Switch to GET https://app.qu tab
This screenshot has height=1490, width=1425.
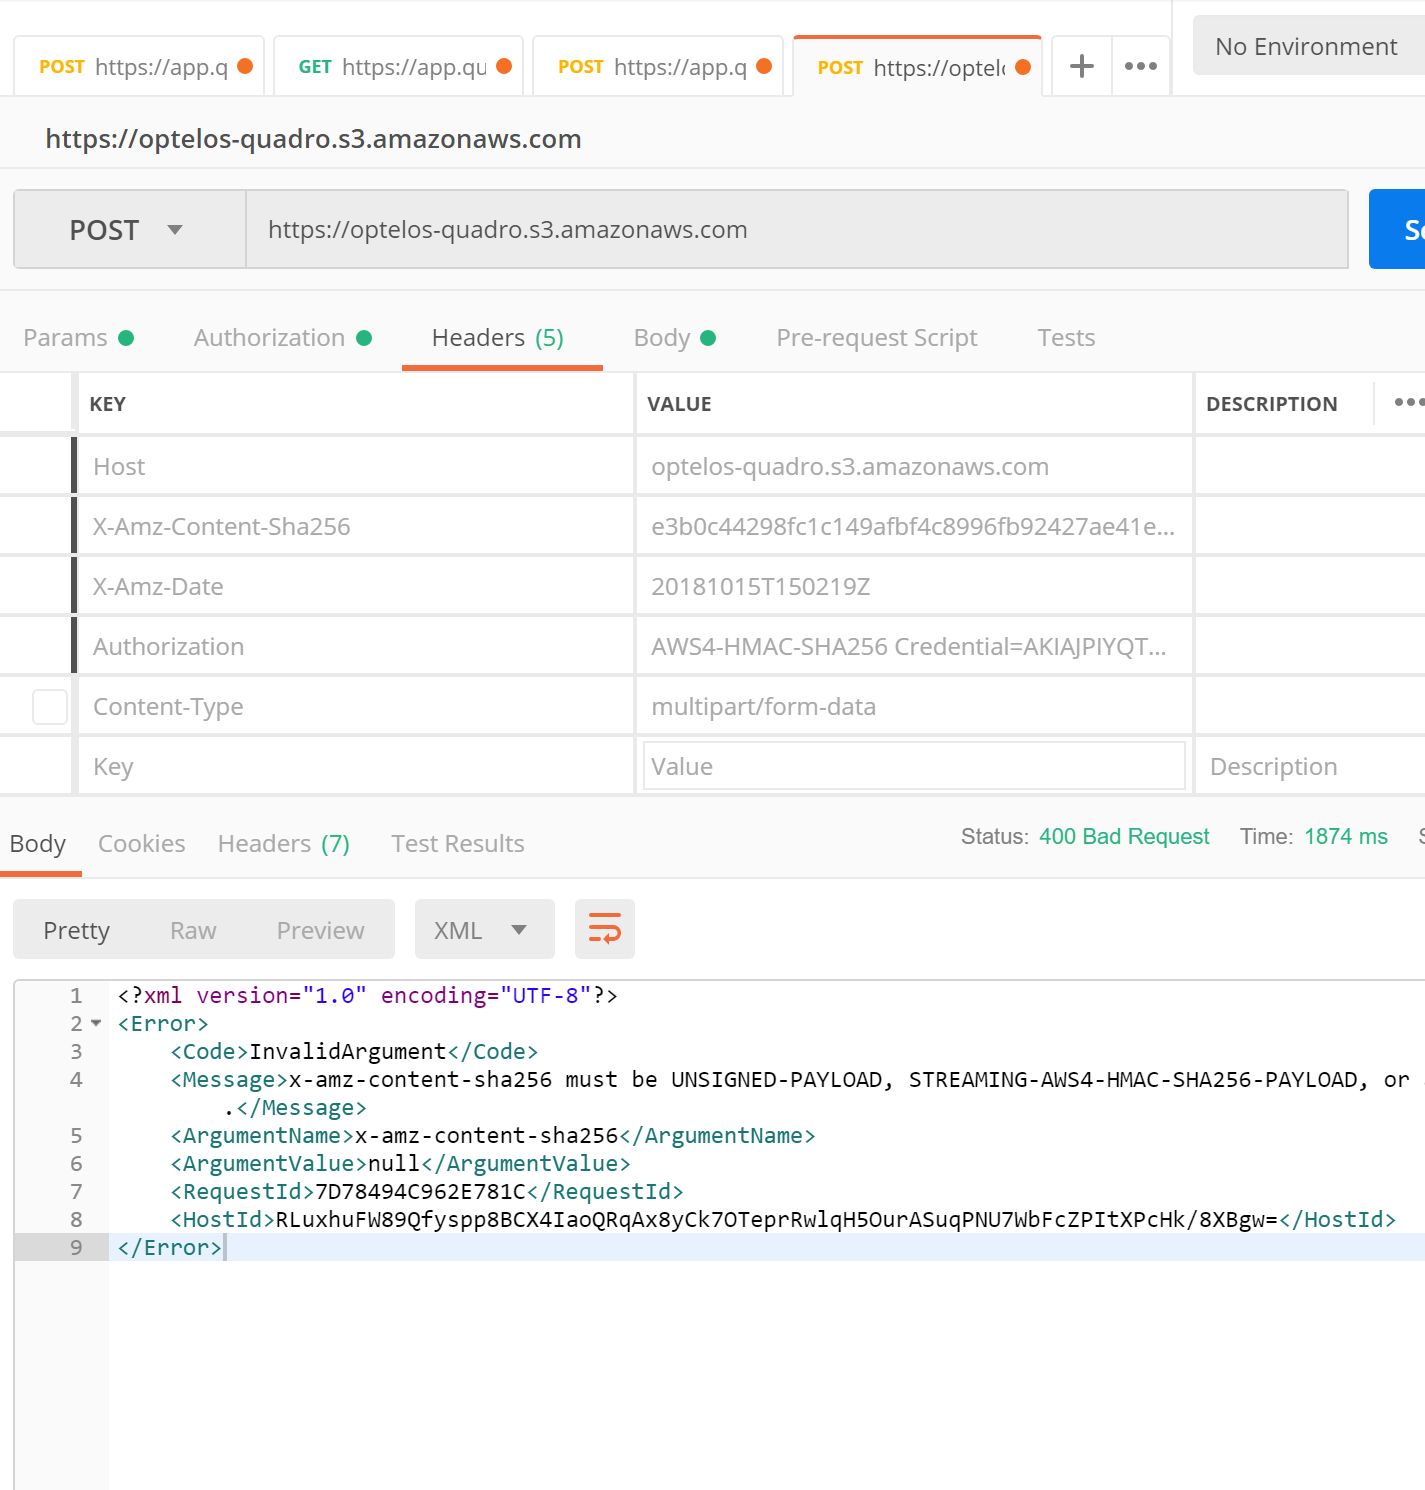pos(398,67)
